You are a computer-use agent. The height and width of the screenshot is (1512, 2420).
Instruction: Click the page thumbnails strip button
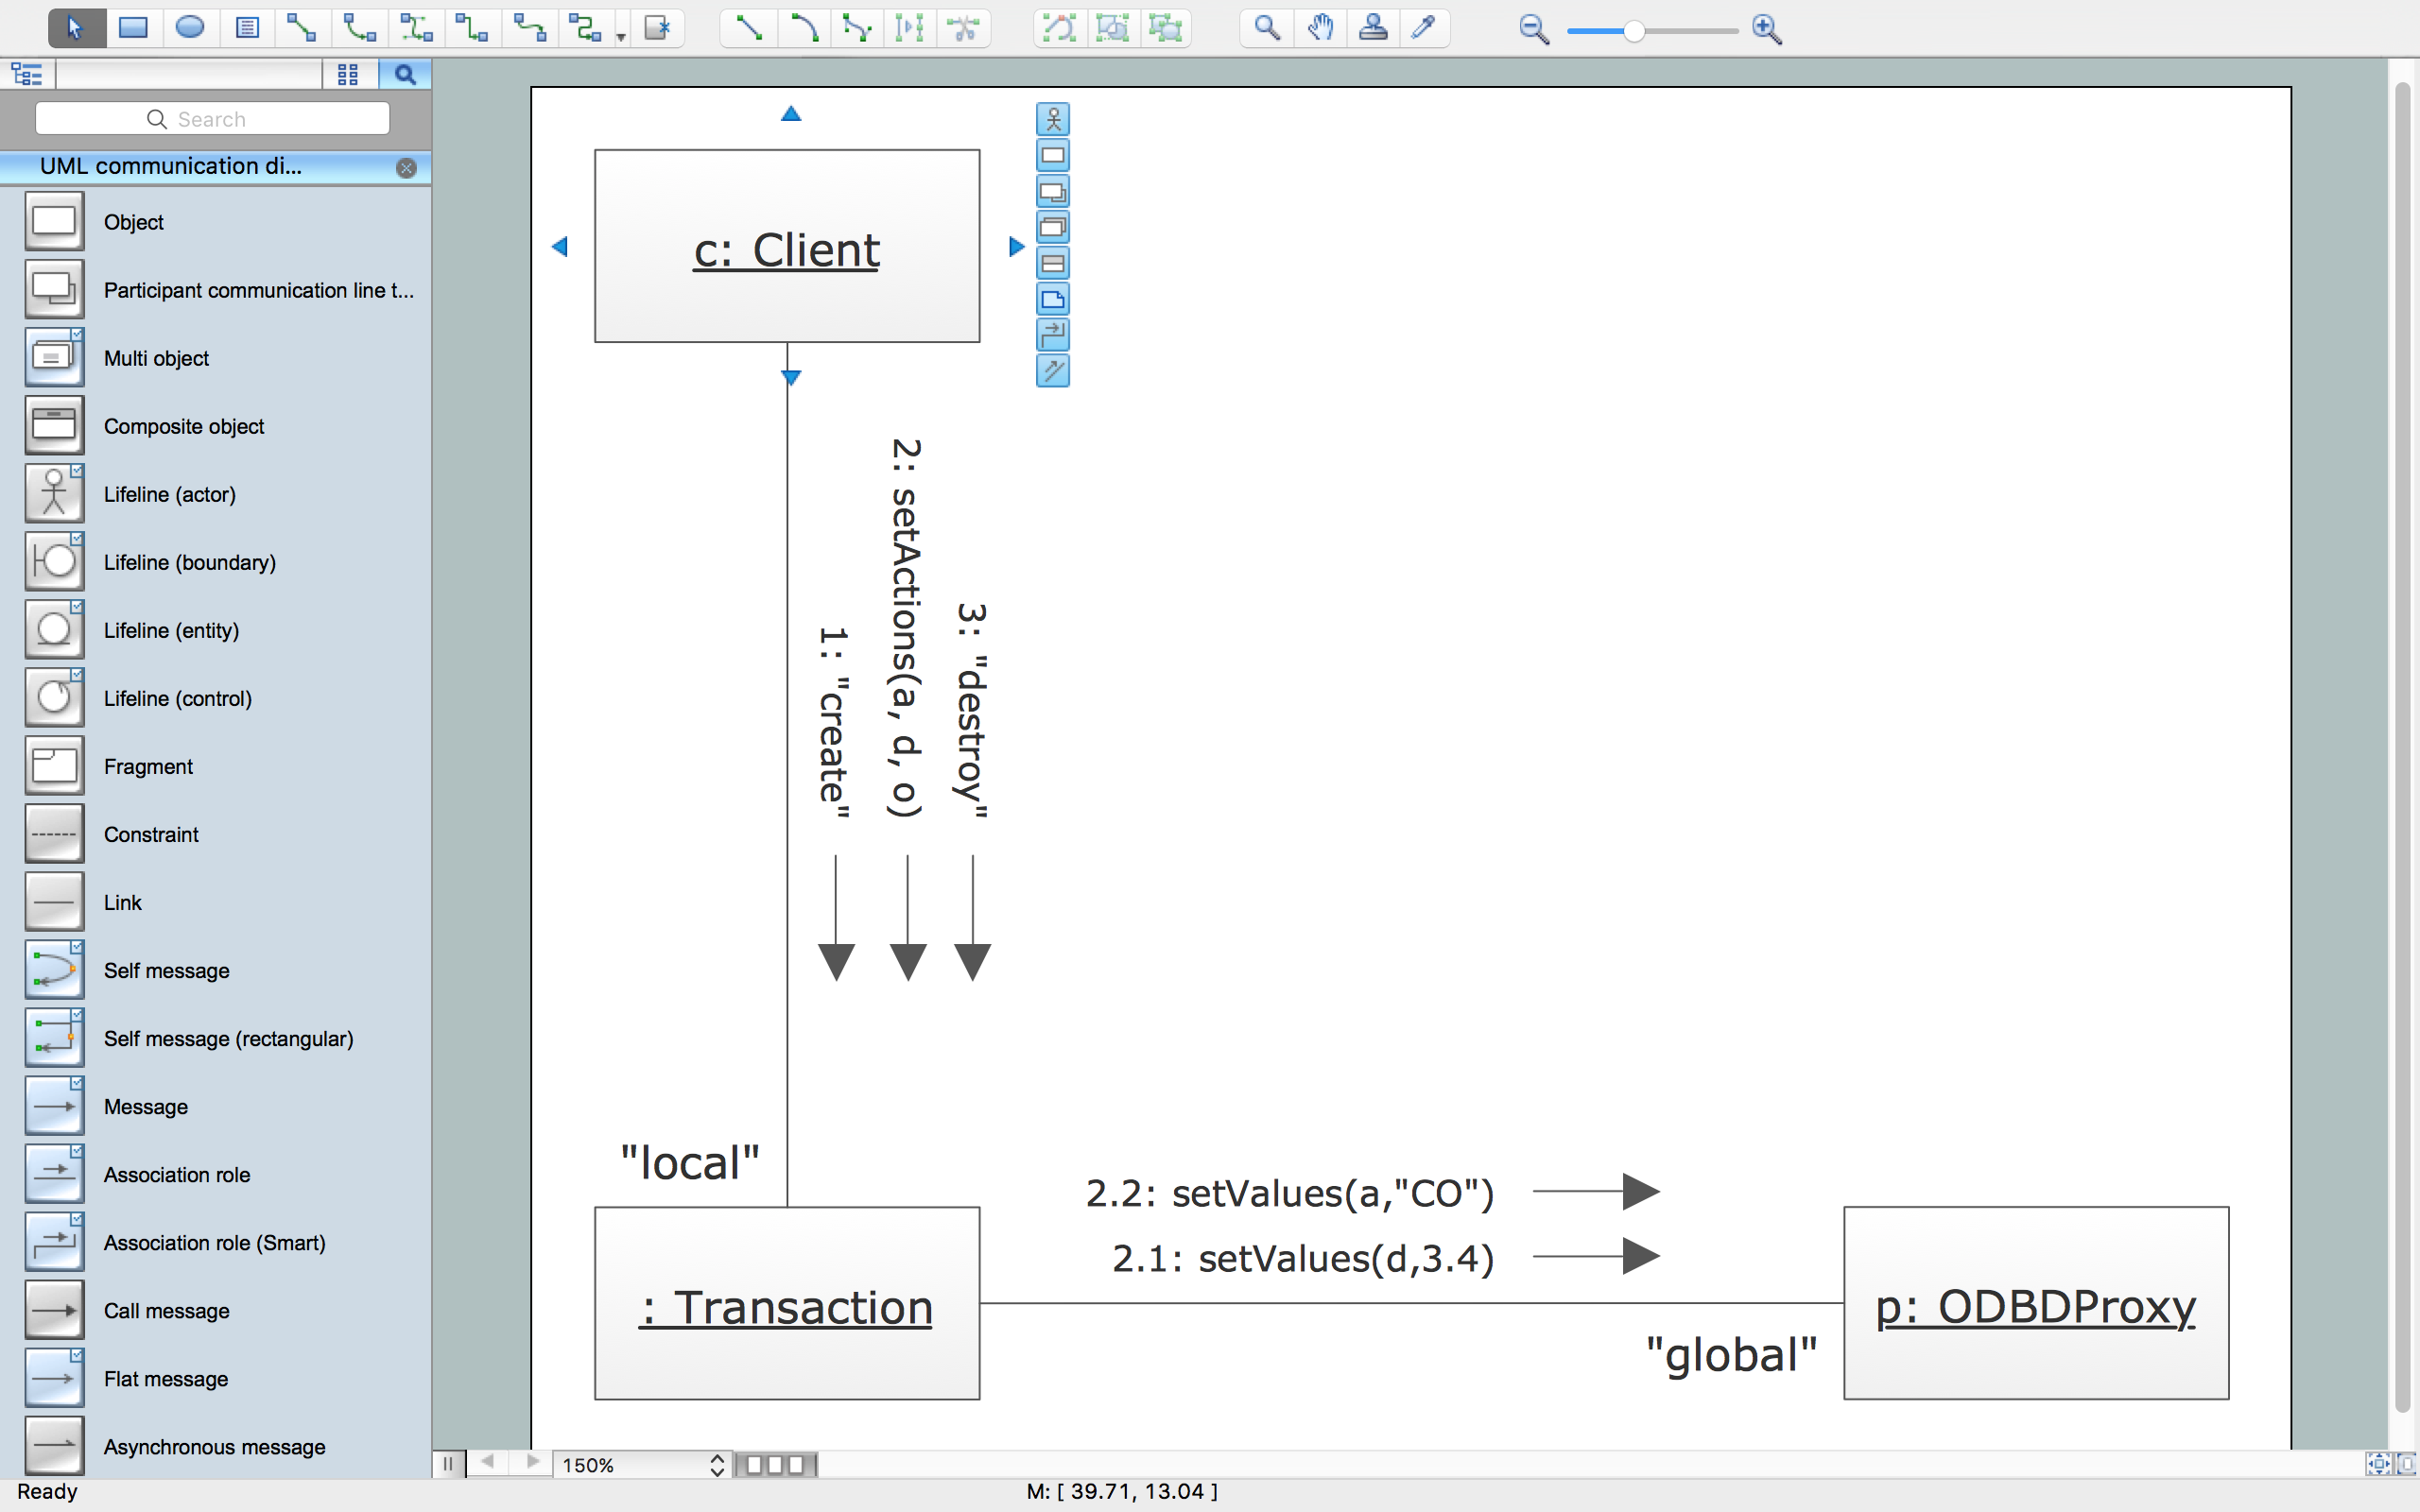pos(776,1465)
